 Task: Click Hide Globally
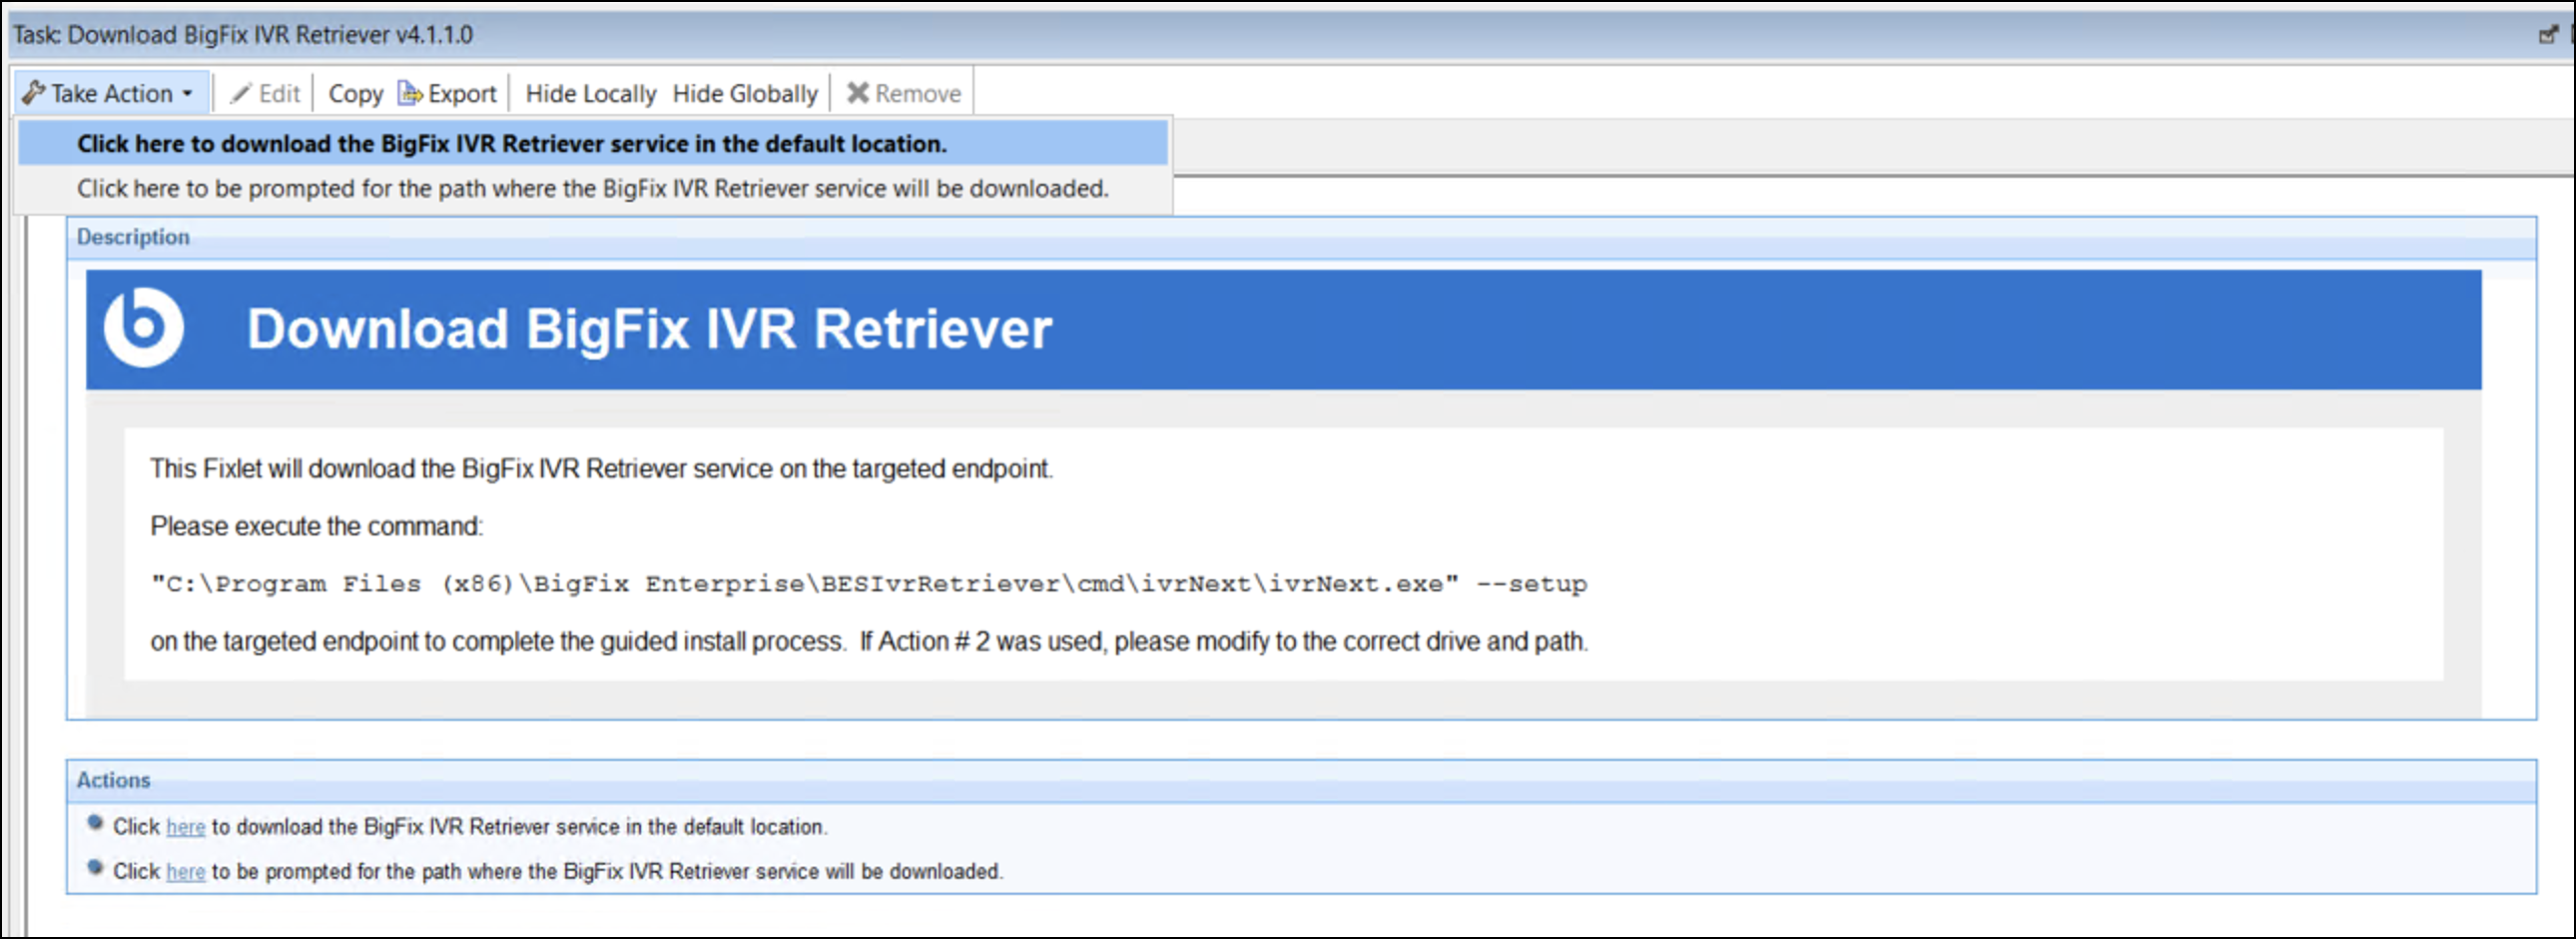tap(745, 93)
